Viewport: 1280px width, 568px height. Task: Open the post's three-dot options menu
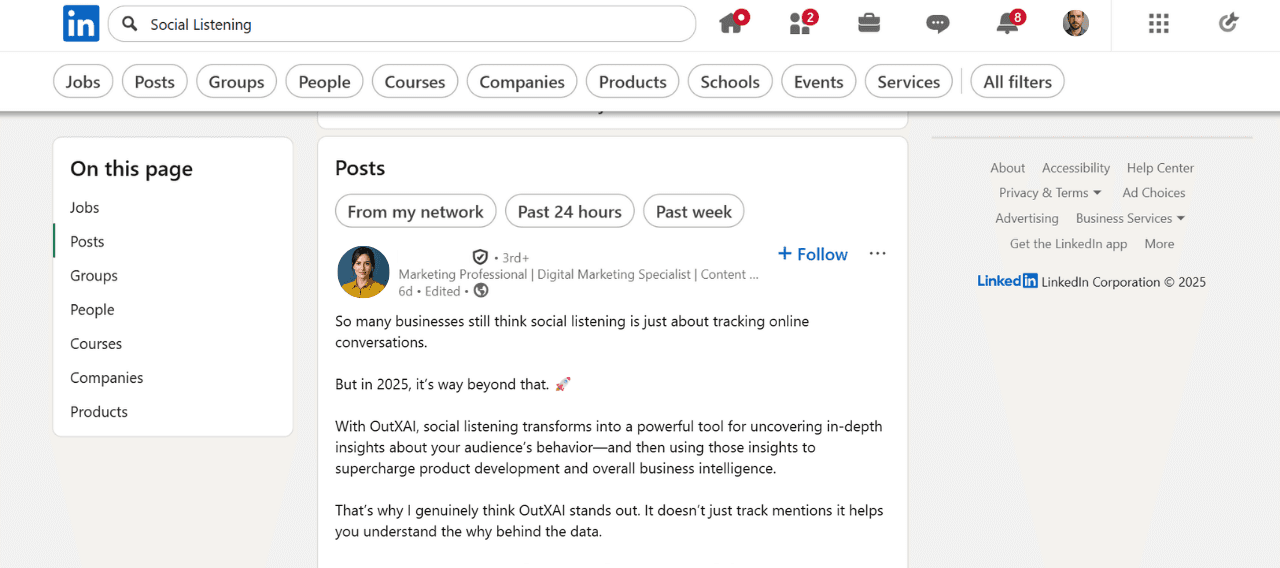(x=877, y=254)
